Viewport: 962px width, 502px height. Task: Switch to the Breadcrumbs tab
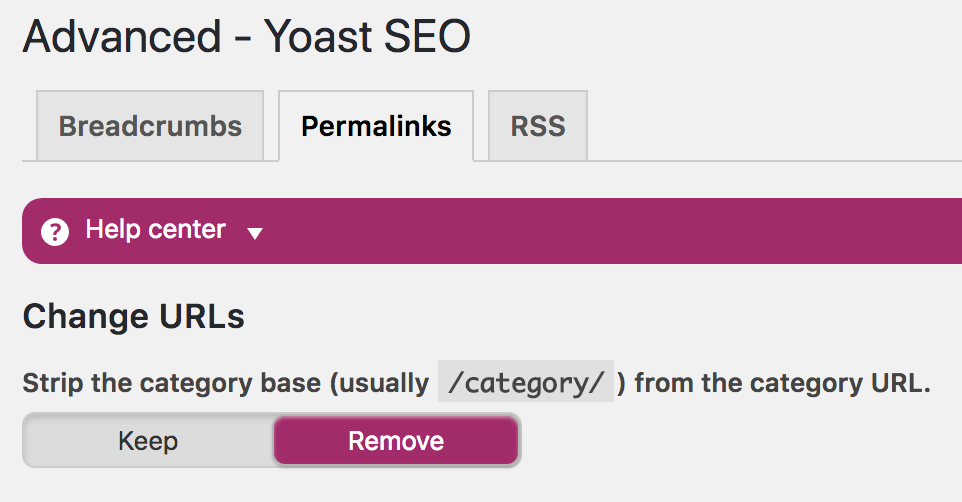(x=150, y=126)
